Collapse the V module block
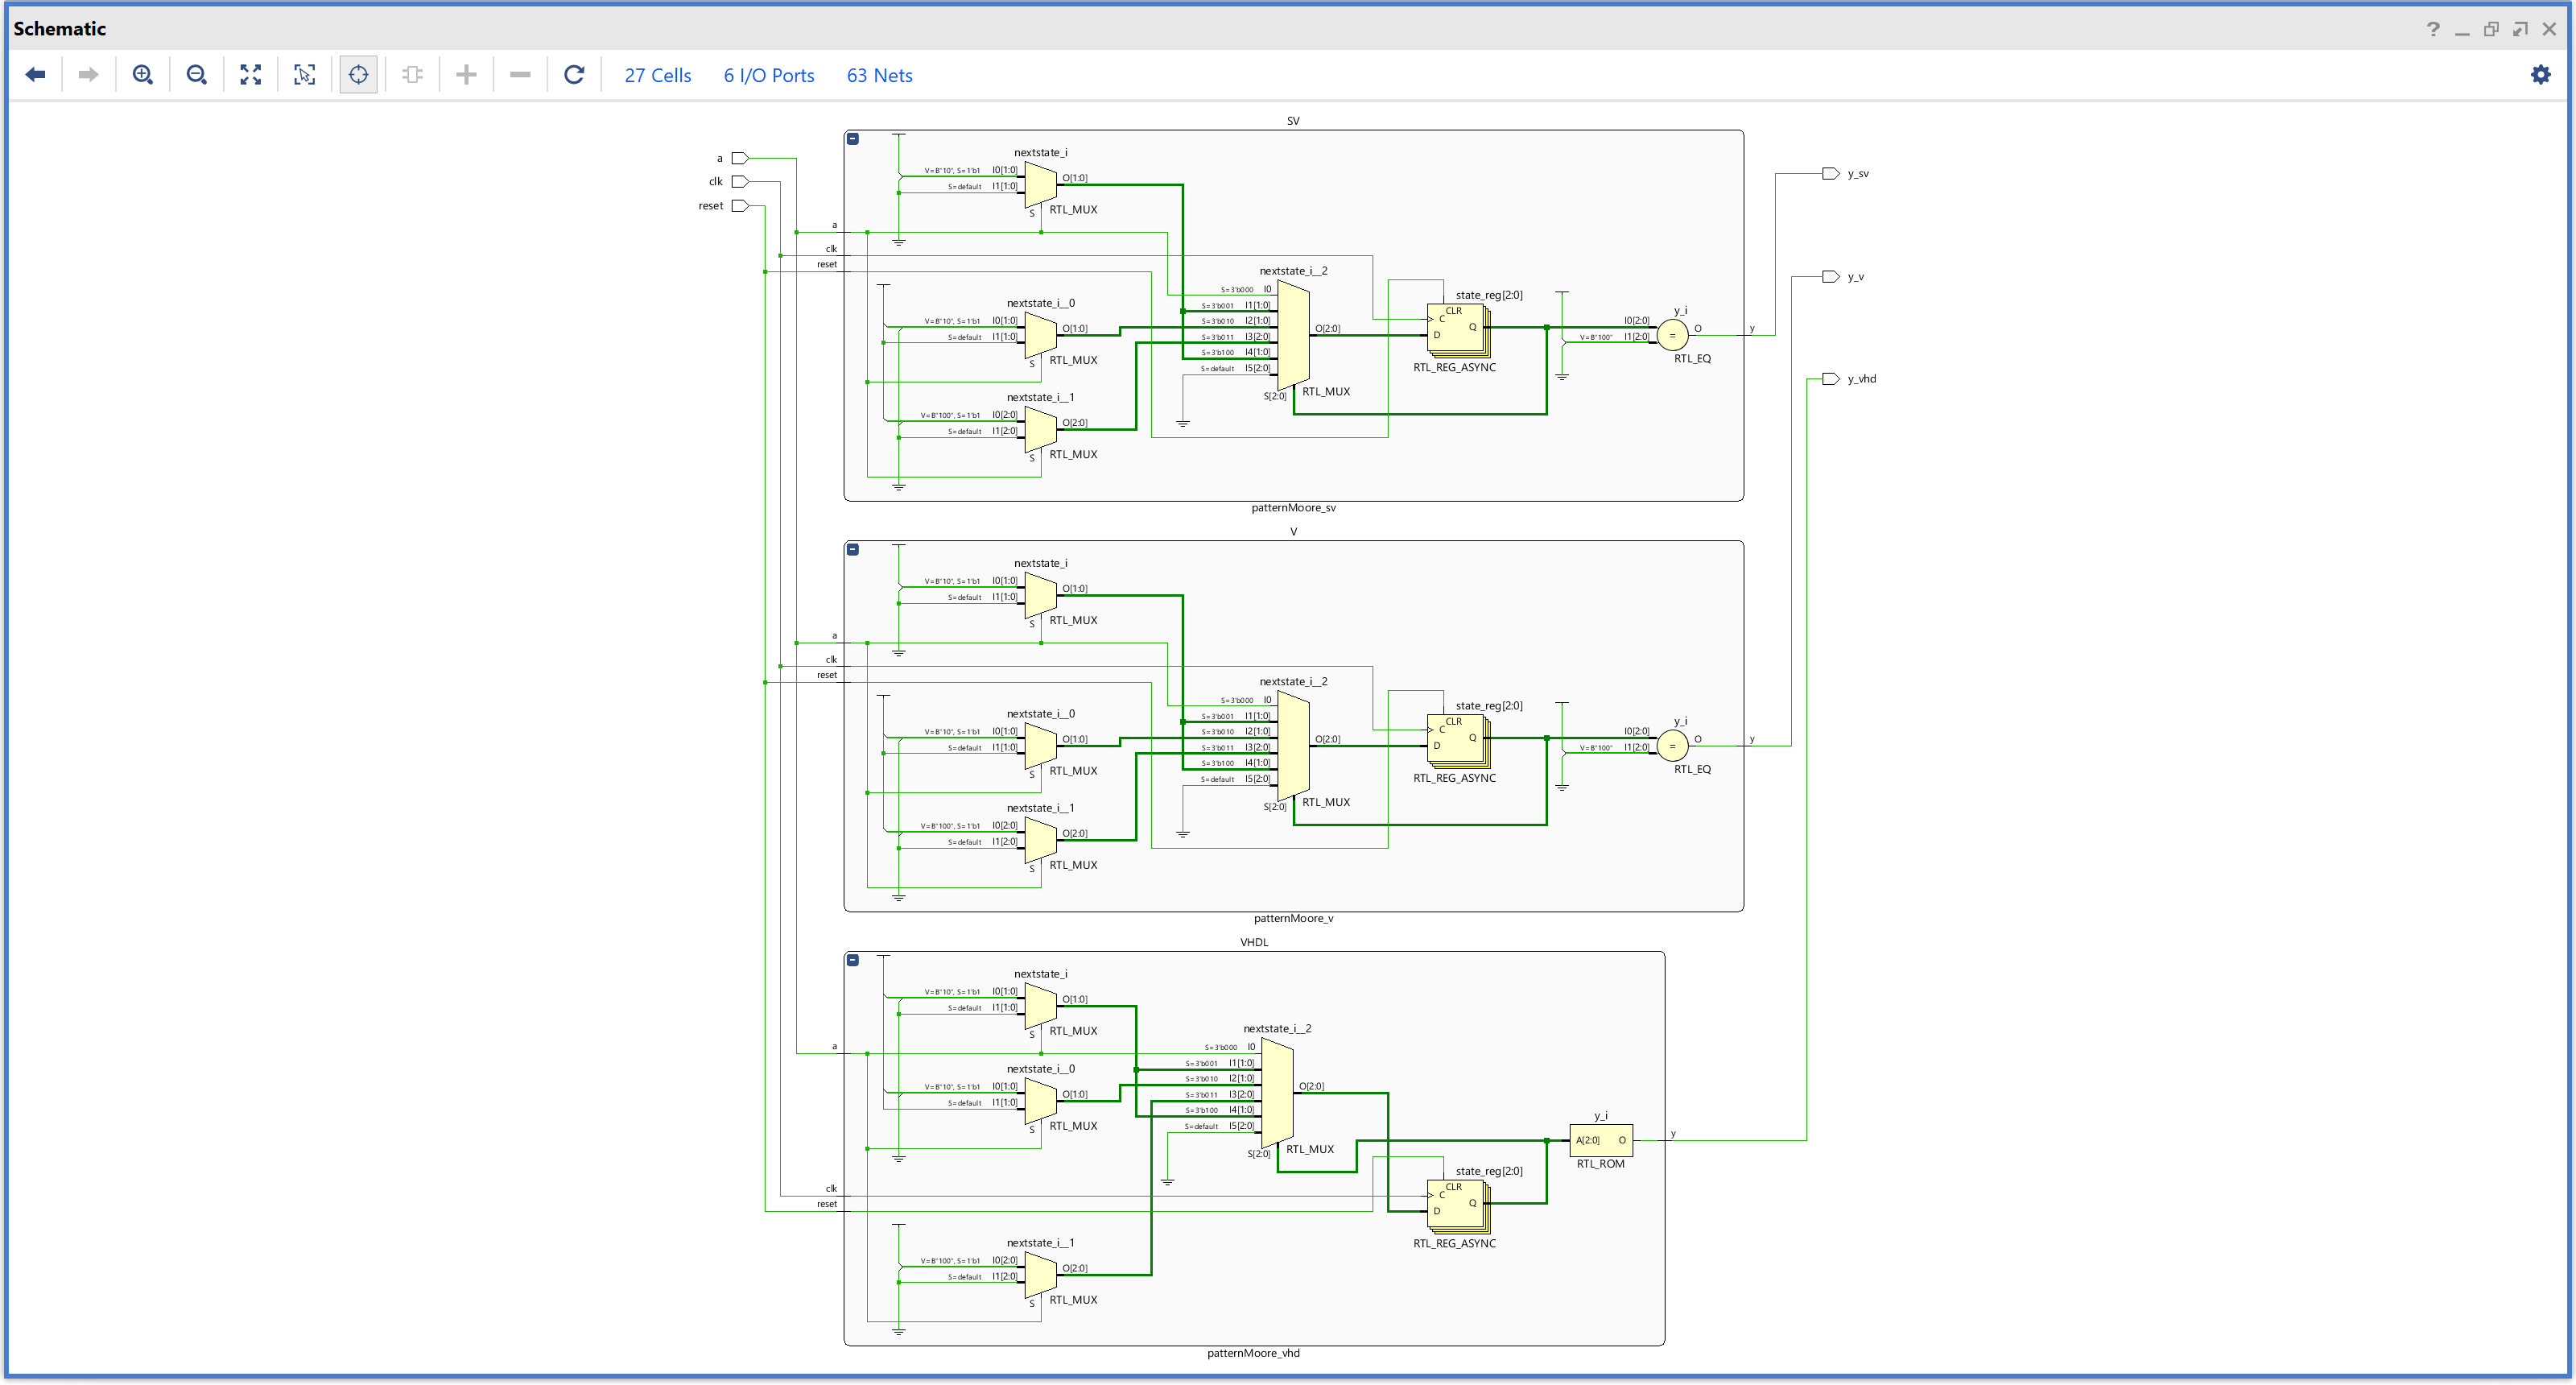This screenshot has width=2576, height=1385. 853,550
